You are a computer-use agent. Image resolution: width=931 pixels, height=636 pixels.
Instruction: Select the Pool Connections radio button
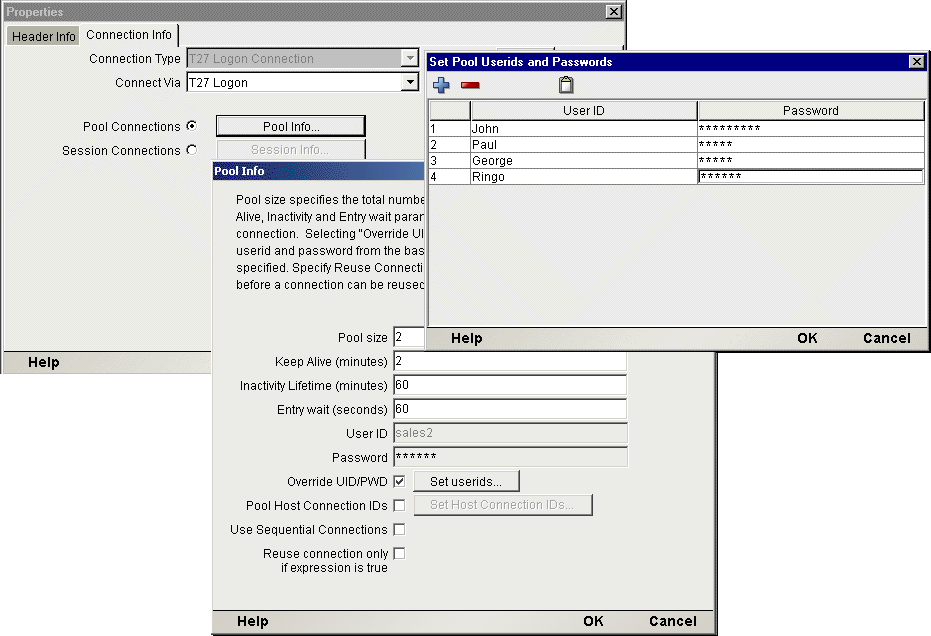[x=190, y=126]
